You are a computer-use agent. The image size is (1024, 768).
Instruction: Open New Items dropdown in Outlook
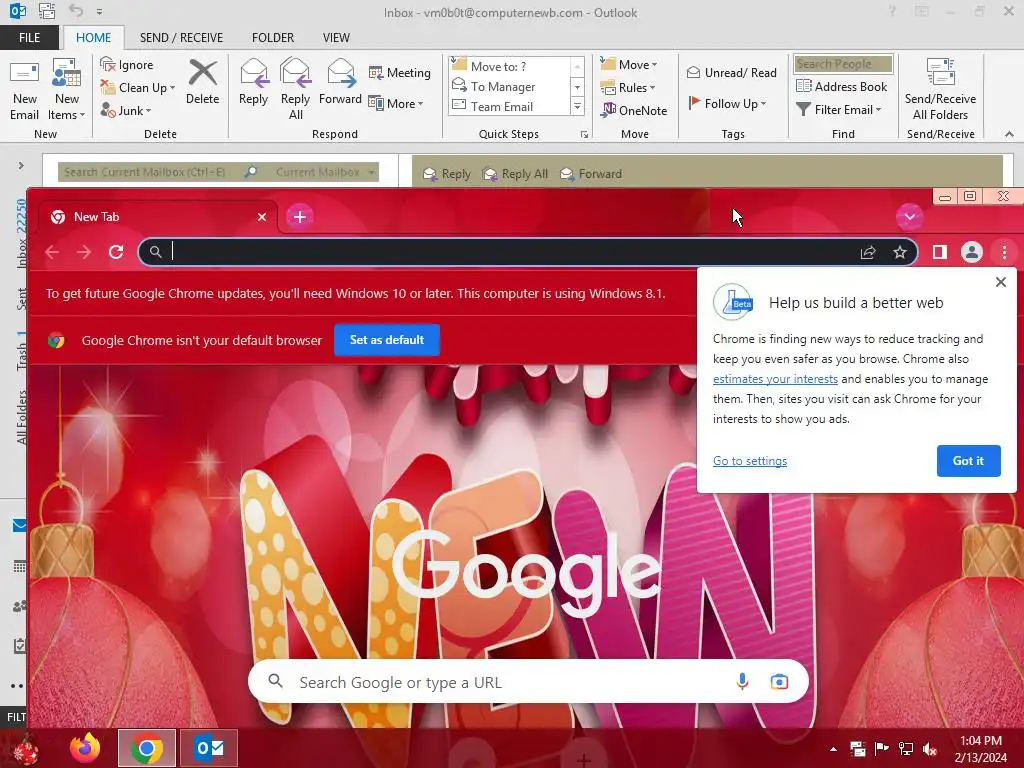pos(67,89)
